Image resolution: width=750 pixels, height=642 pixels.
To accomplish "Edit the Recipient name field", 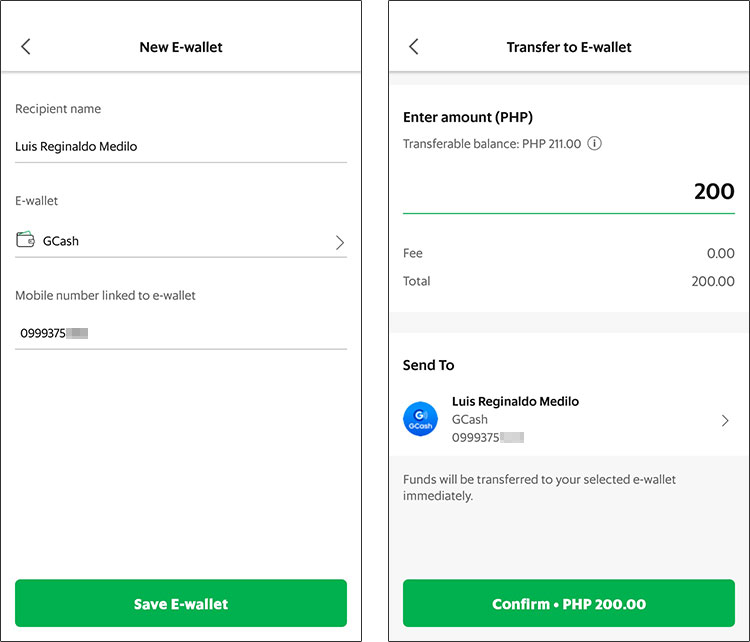I will tap(181, 146).
